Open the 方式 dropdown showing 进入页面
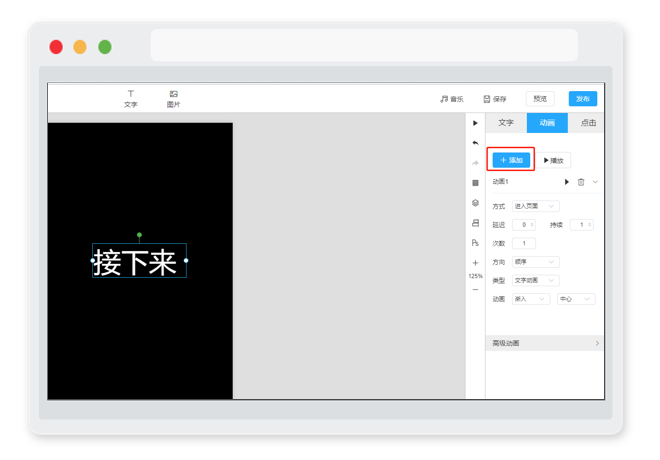 point(535,206)
